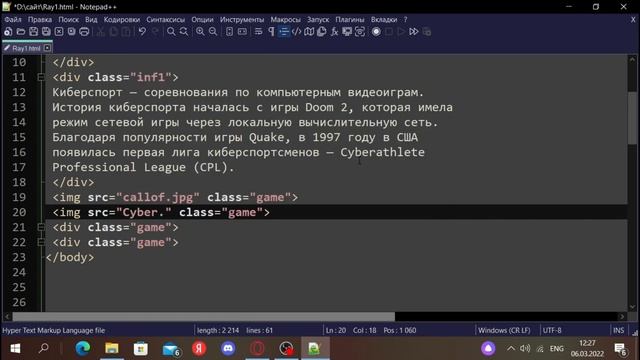Collapse the fold marker on line 22

coord(41,242)
